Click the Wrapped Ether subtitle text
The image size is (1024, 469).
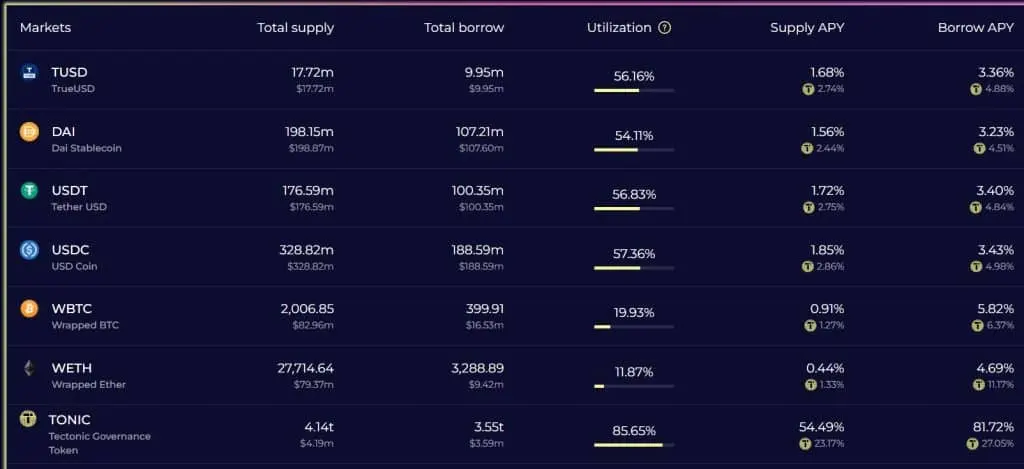click(x=89, y=385)
